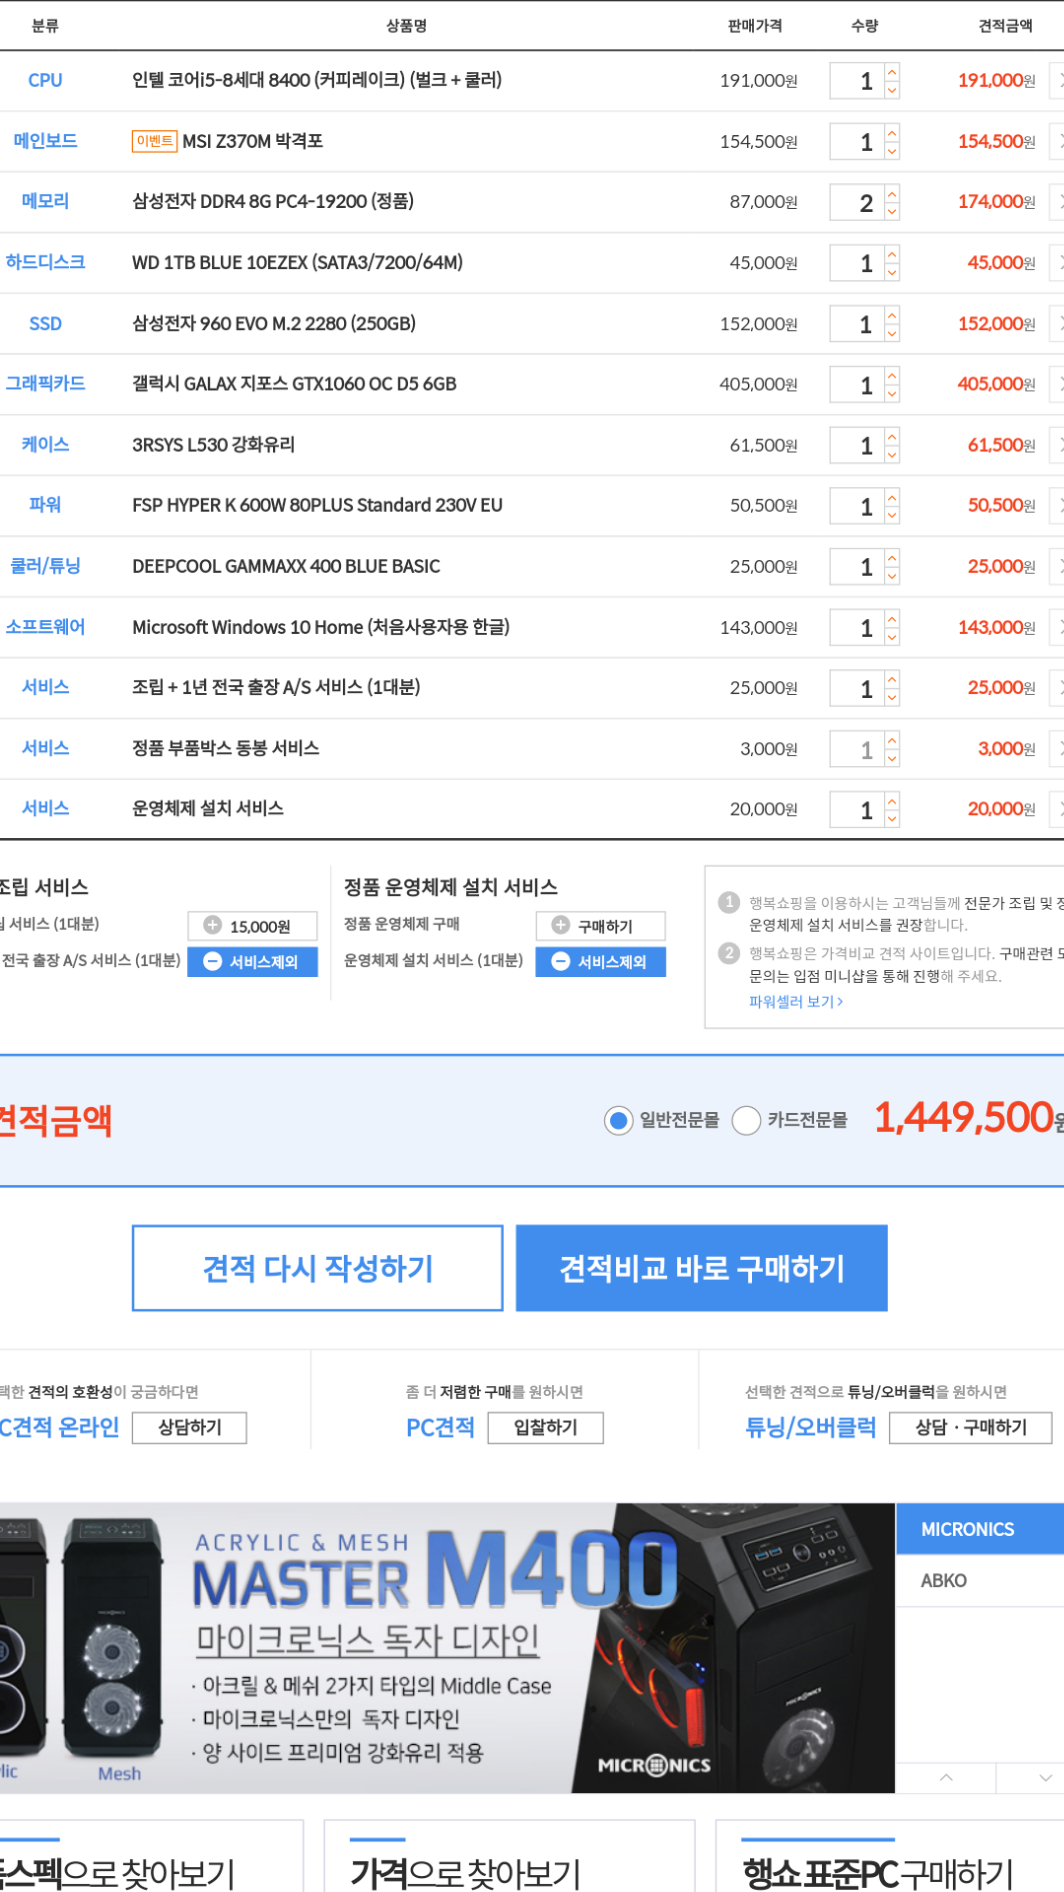Image resolution: width=1064 pixels, height=1892 pixels.
Task: Click the 이벤트 badge on motherboard row
Action: click(155, 141)
